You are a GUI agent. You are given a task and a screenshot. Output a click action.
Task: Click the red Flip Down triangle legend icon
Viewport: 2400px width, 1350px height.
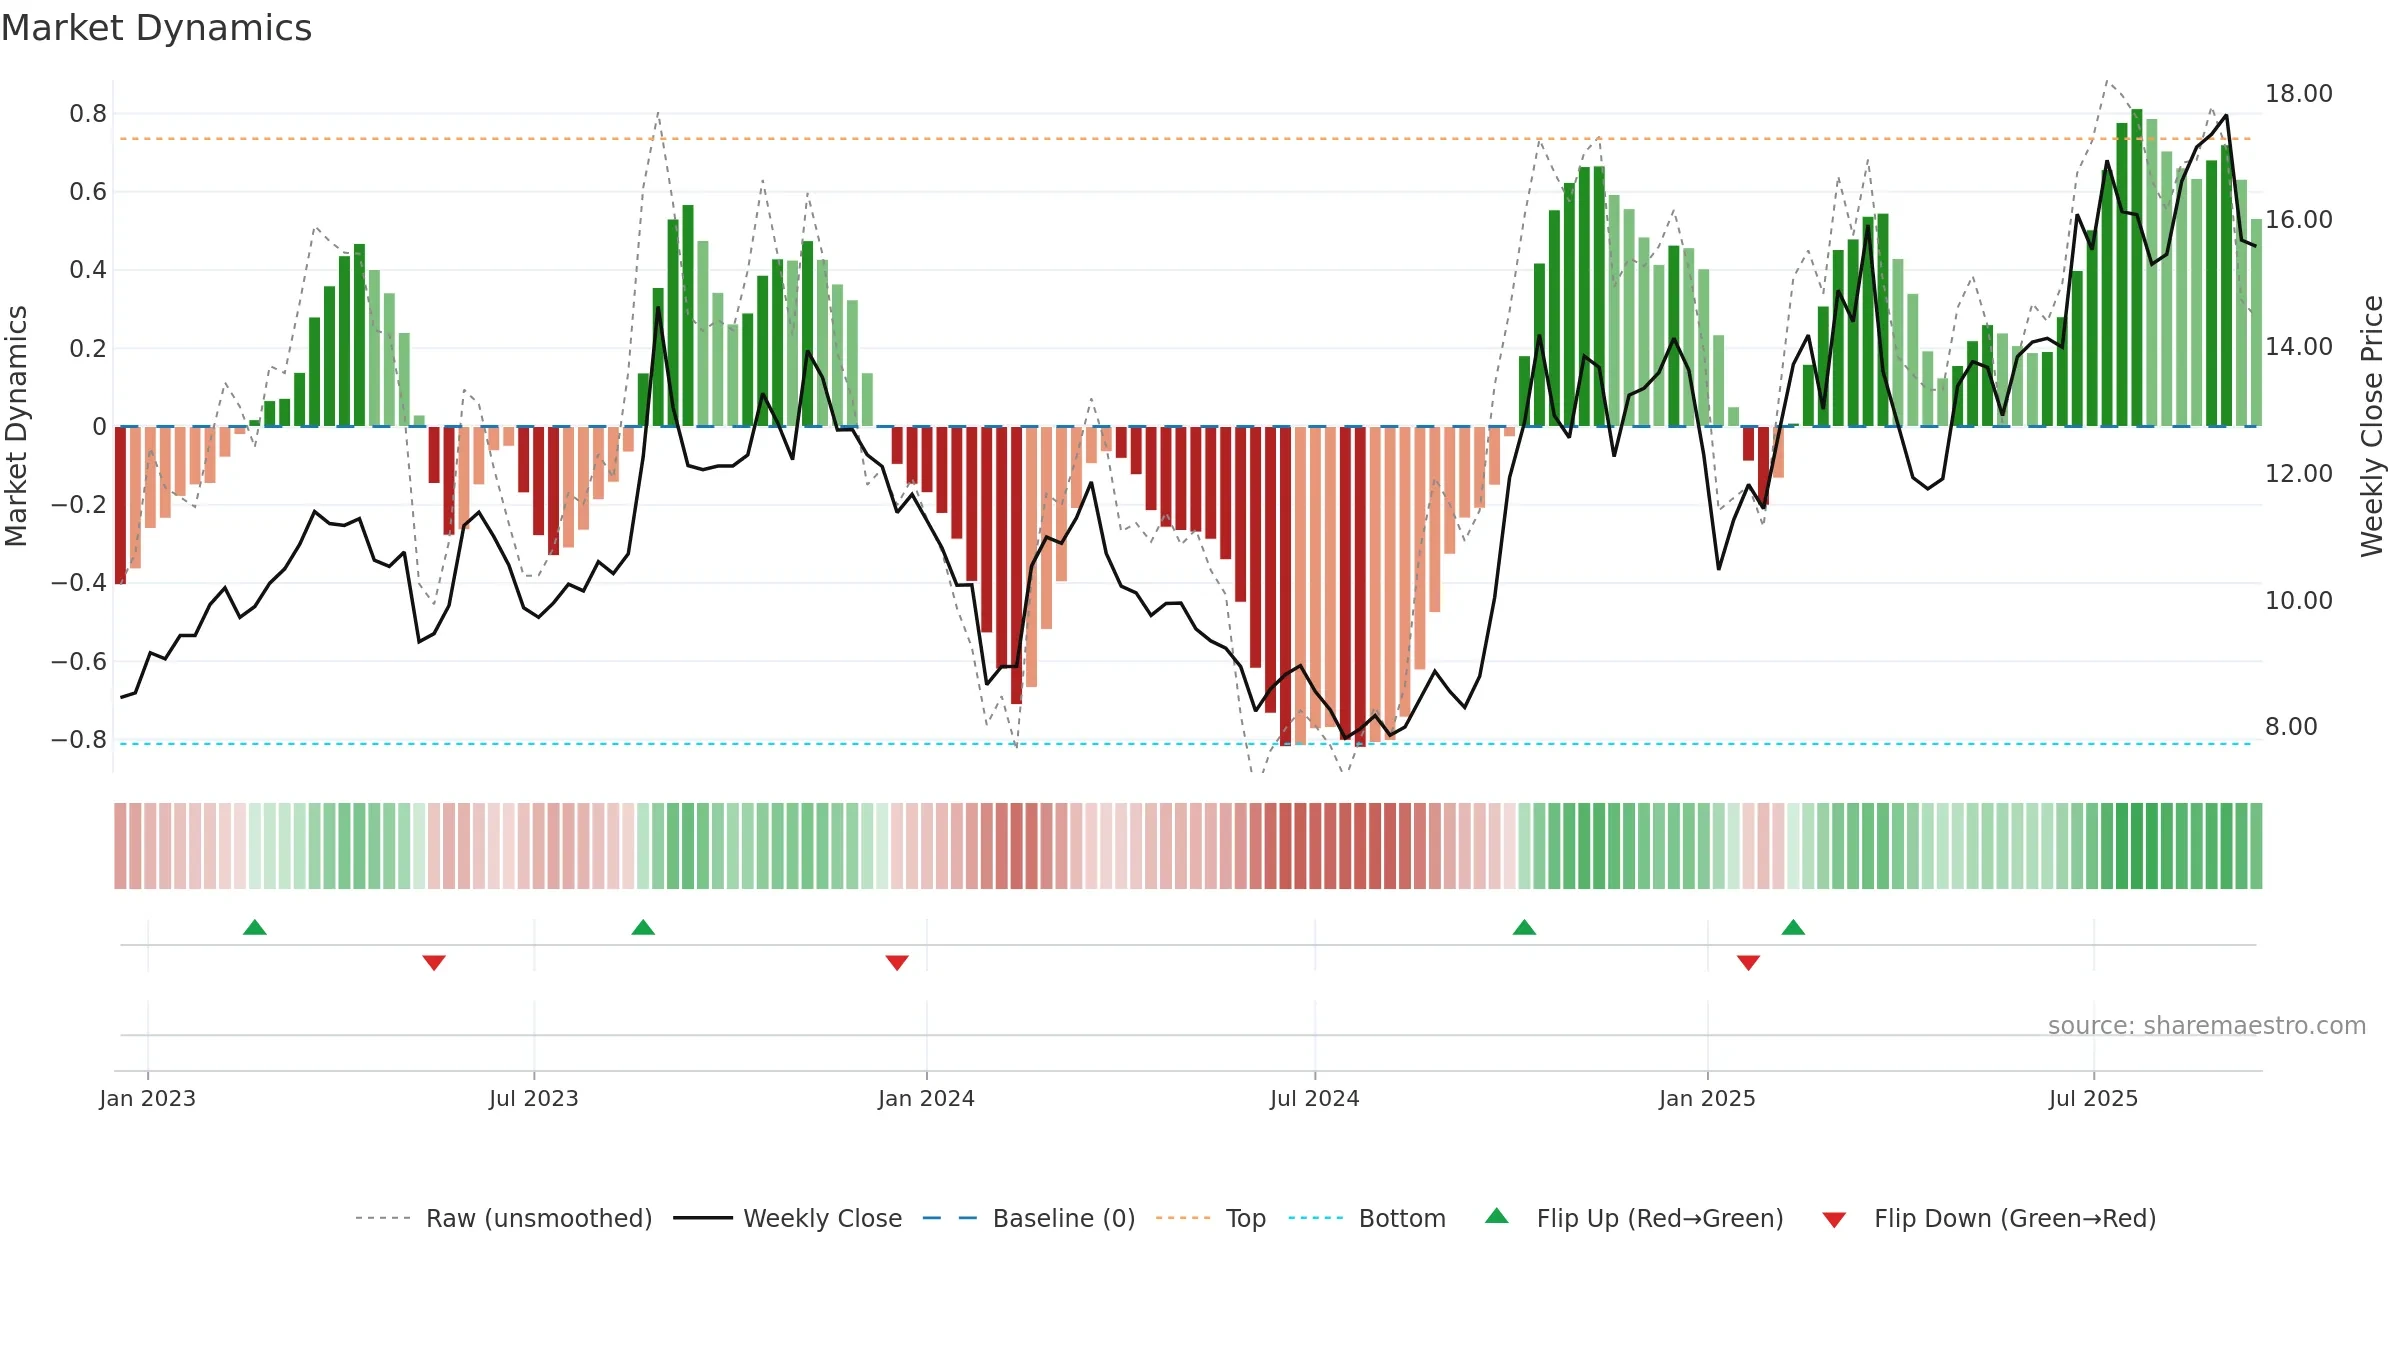pyautogui.click(x=1834, y=1220)
